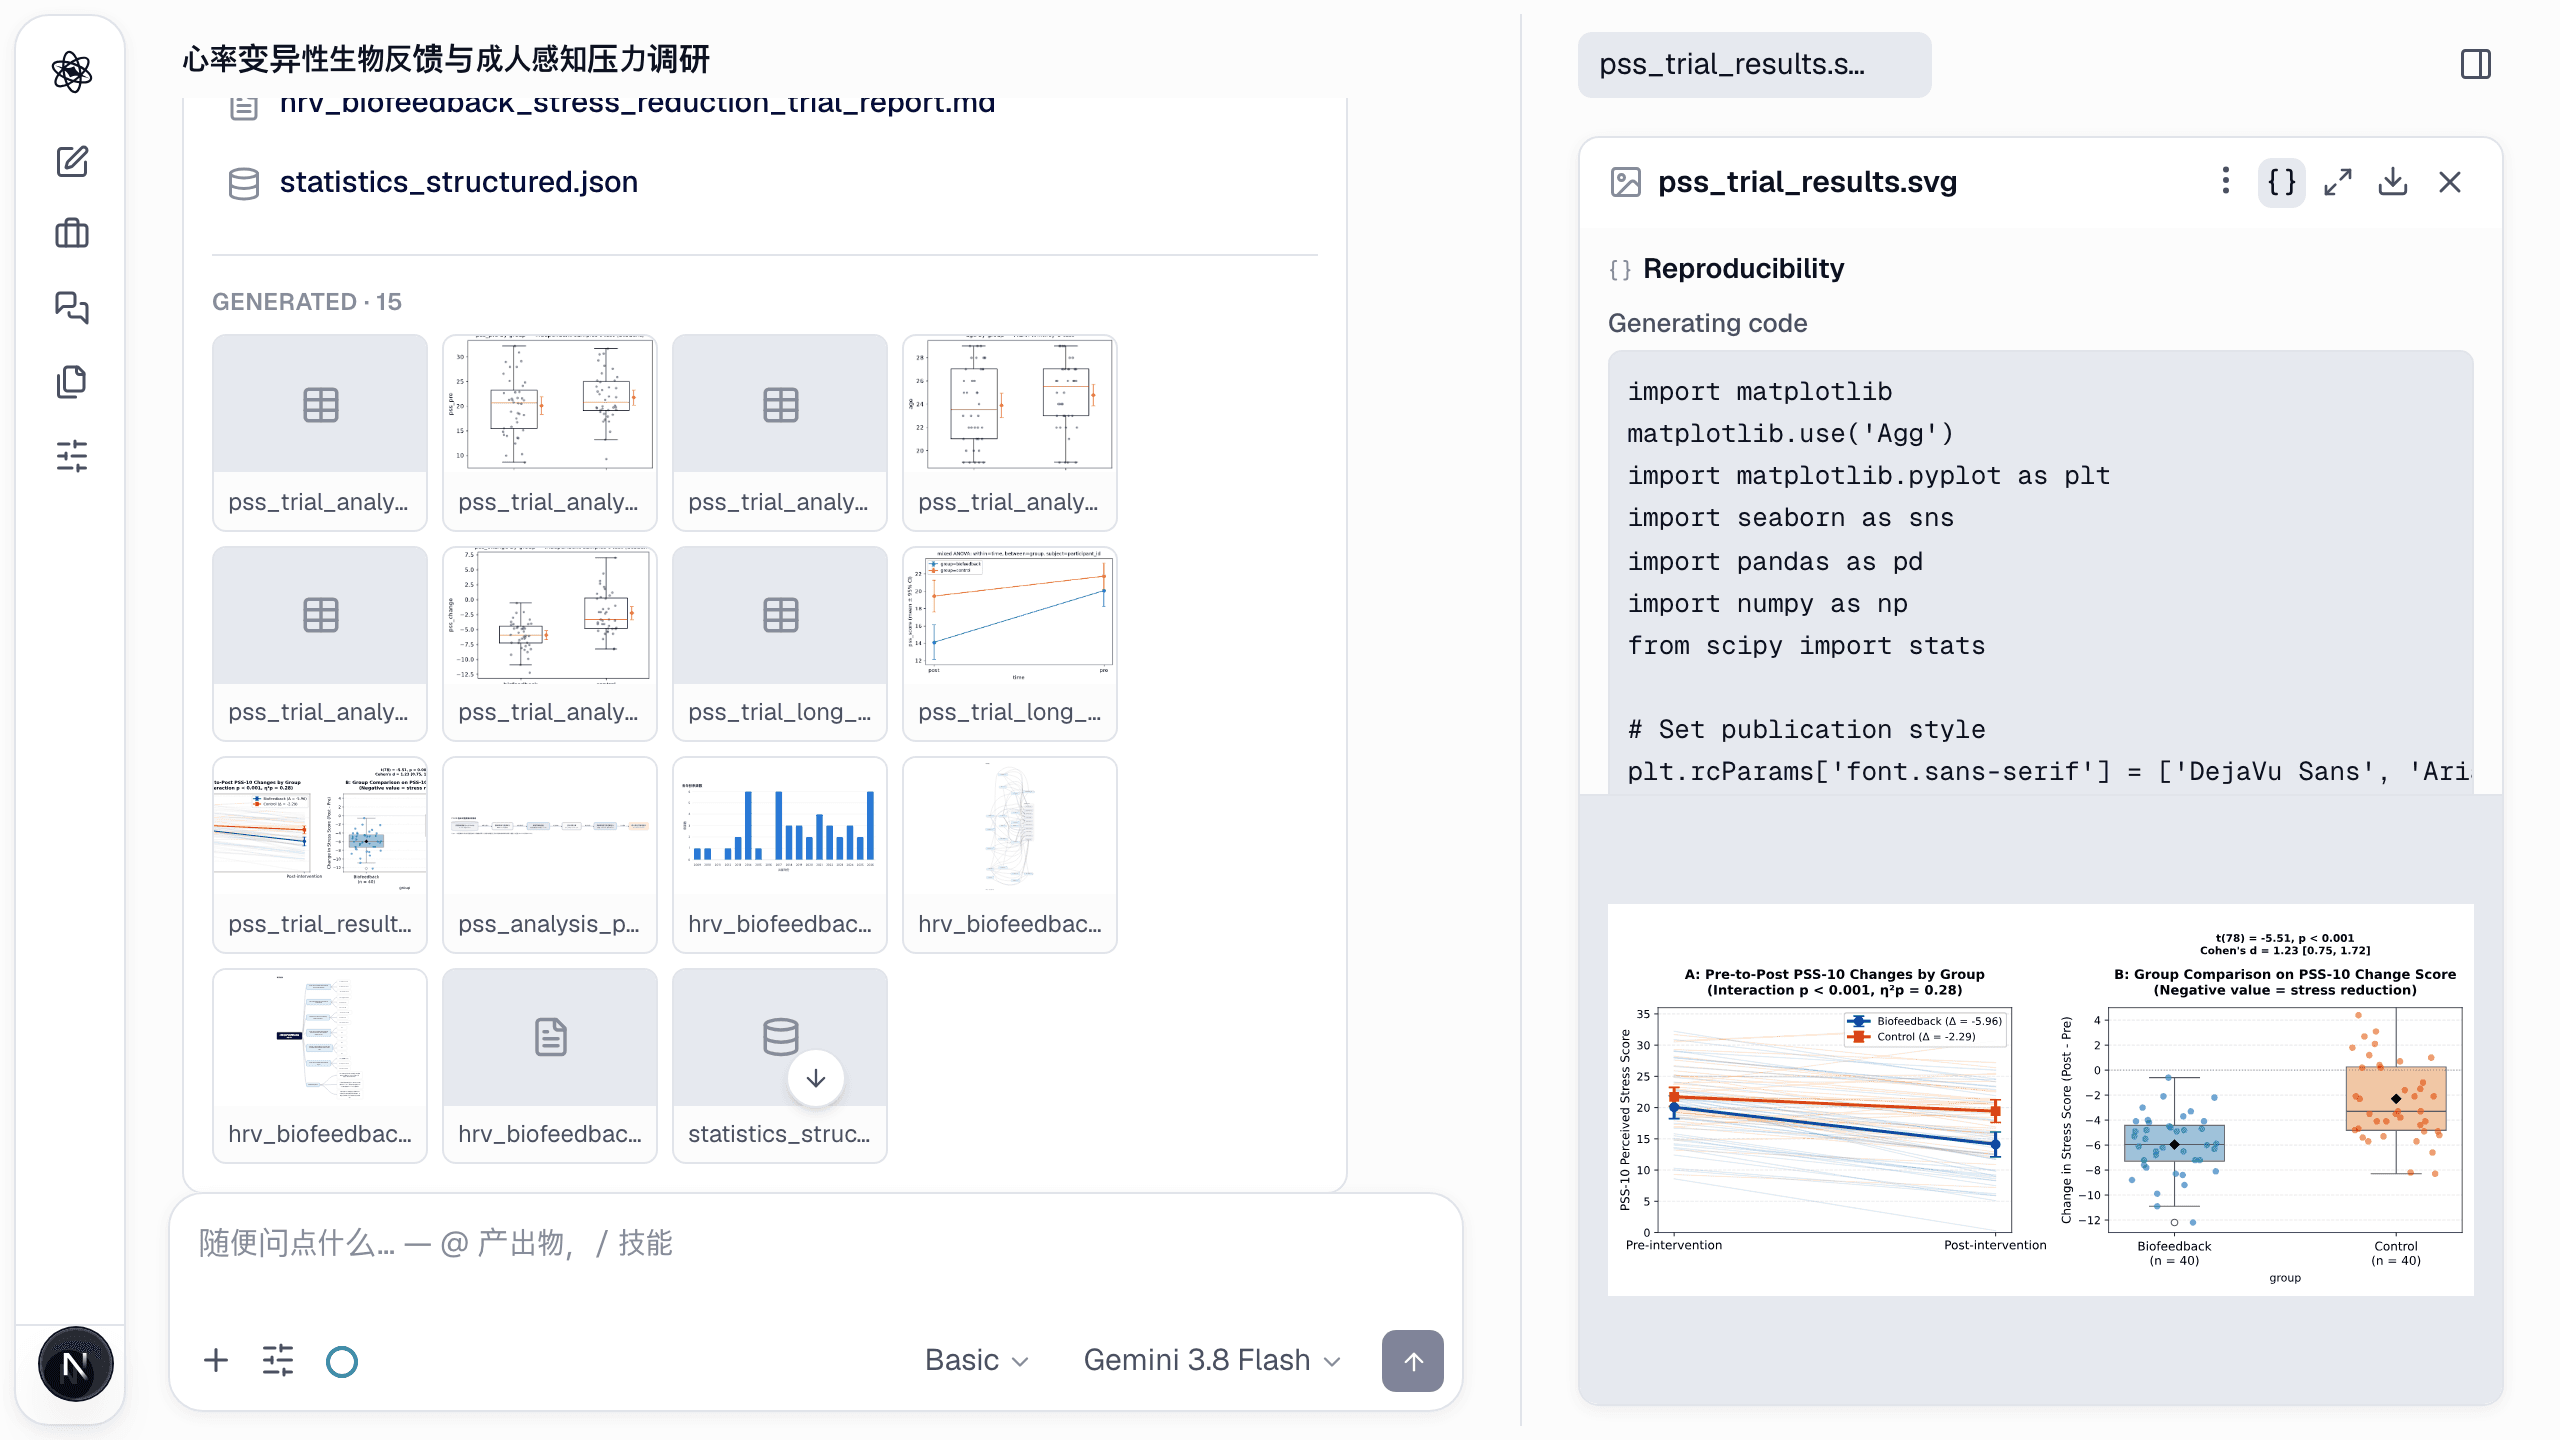Click the Generating code label
The height and width of the screenshot is (1440, 2560).
point(1707,323)
